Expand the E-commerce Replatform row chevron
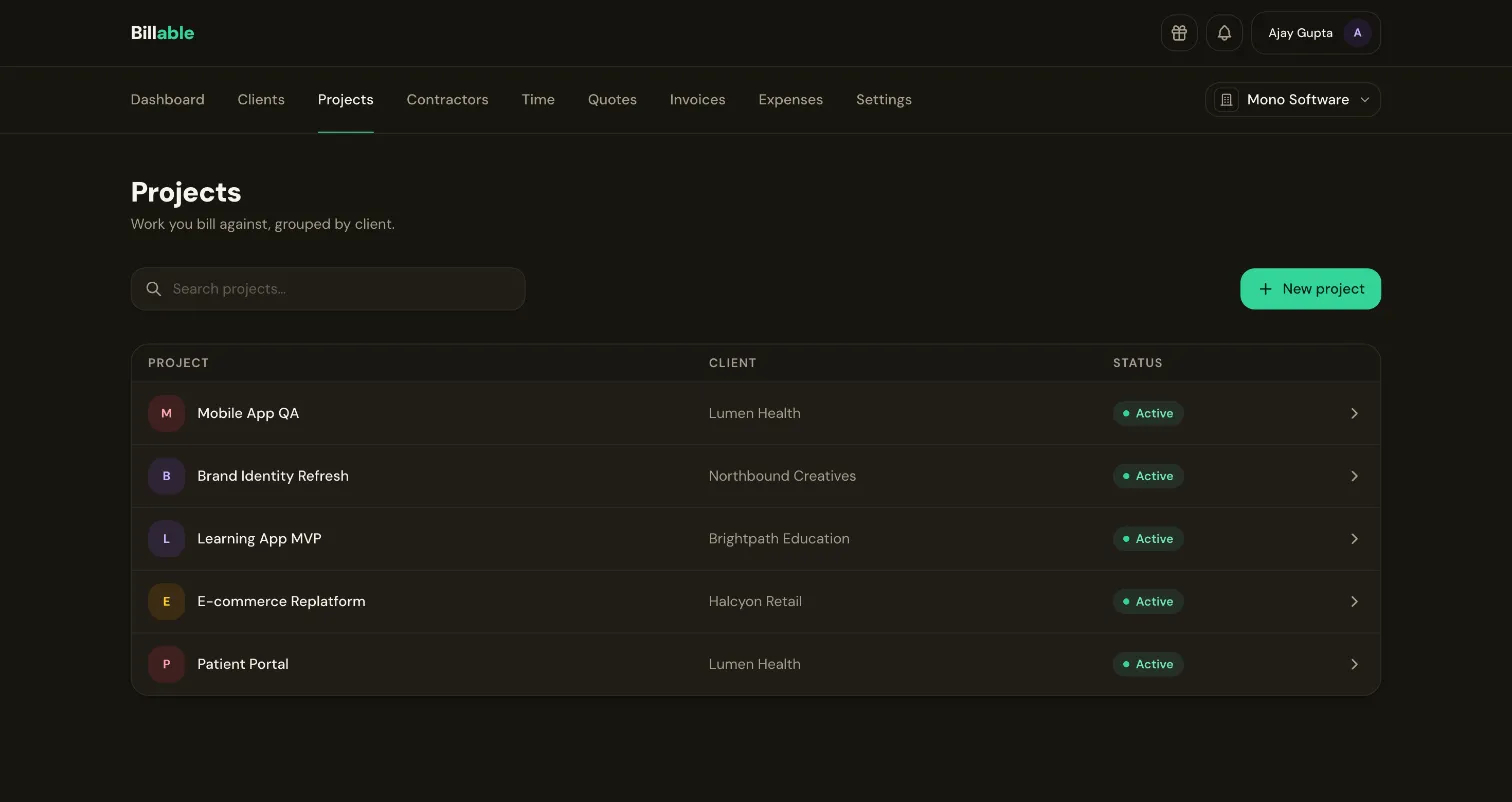 pos(1354,601)
